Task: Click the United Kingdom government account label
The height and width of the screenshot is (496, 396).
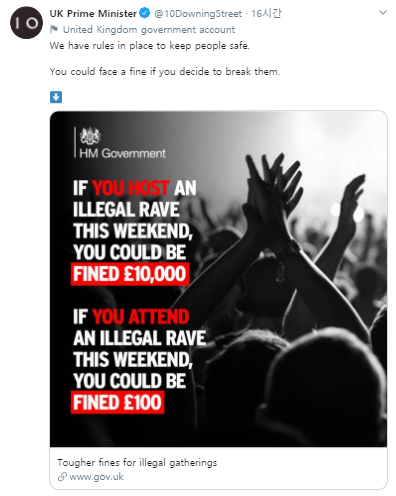Action: coord(149,30)
